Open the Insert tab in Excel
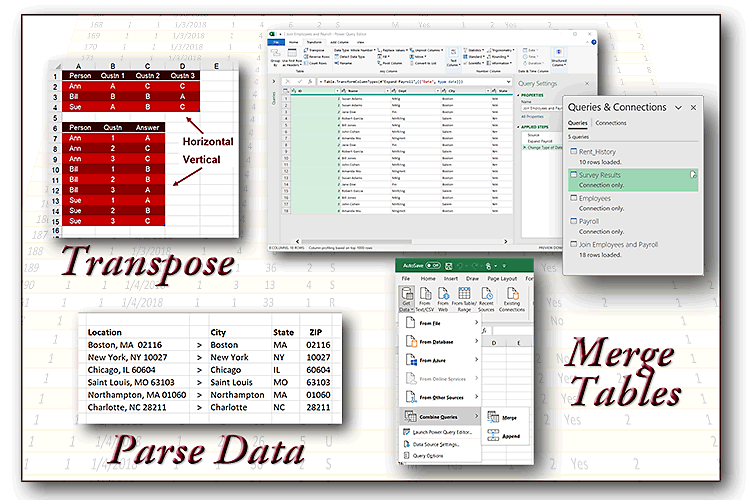Viewport: 750px width, 500px height. [451, 278]
